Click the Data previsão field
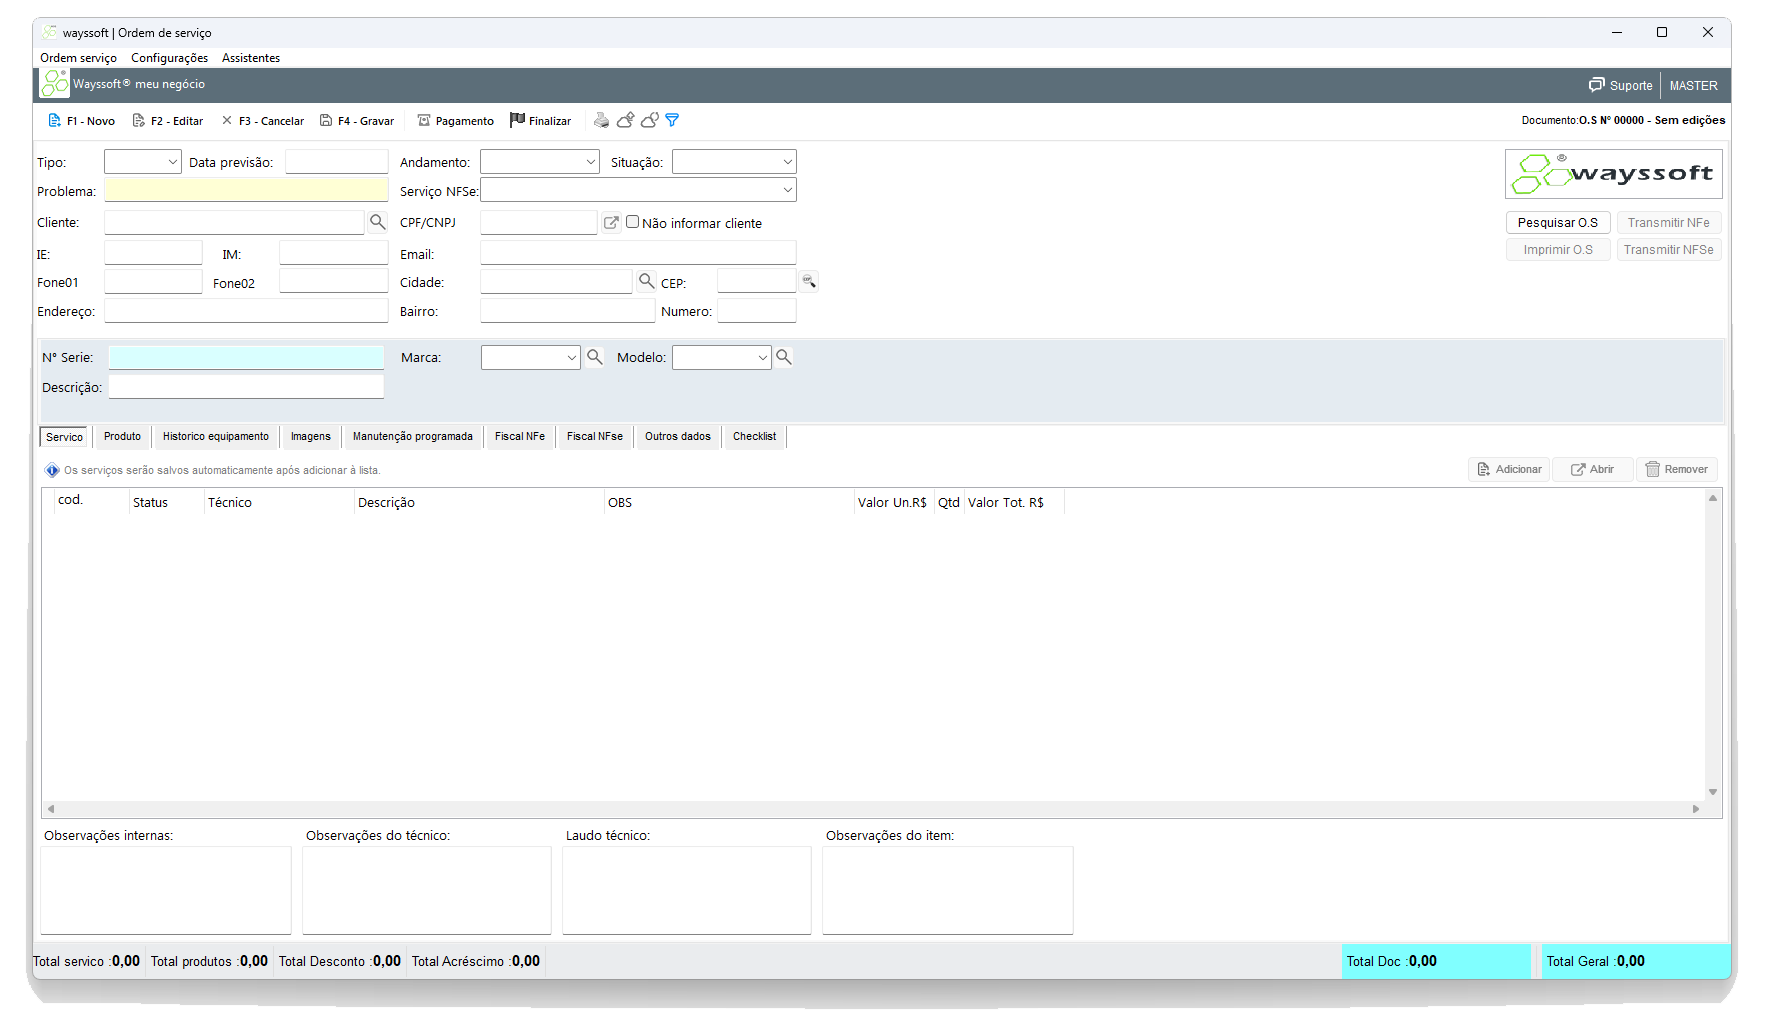The height and width of the screenshot is (1019, 1774). (337, 162)
